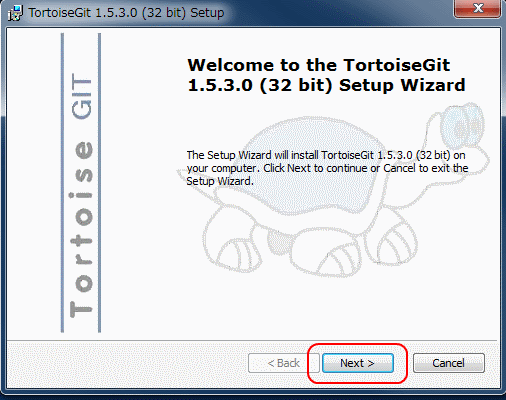Click the empty title bar area beside the title
This screenshot has width=506, height=400.
pos(337,13)
